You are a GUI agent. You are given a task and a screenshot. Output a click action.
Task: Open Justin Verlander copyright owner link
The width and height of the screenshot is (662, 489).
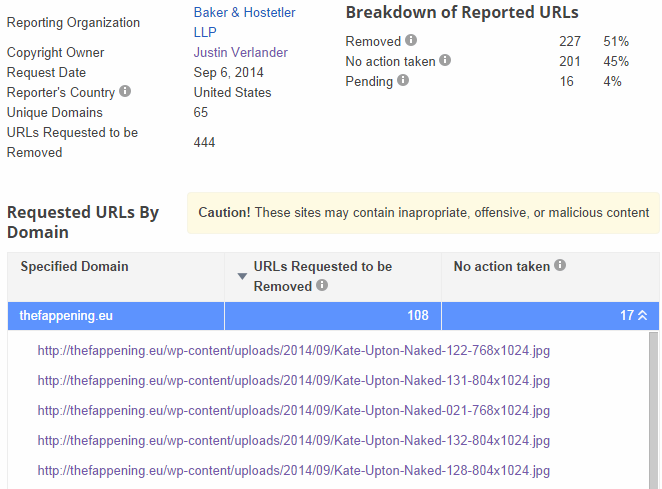240,52
